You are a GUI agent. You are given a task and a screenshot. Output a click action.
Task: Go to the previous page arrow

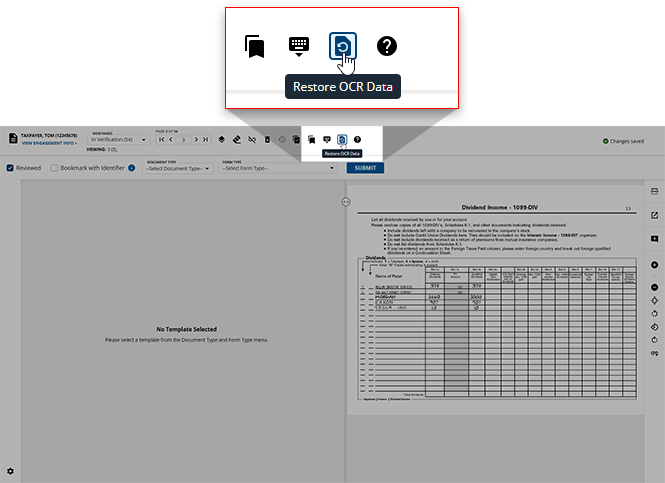tap(171, 140)
